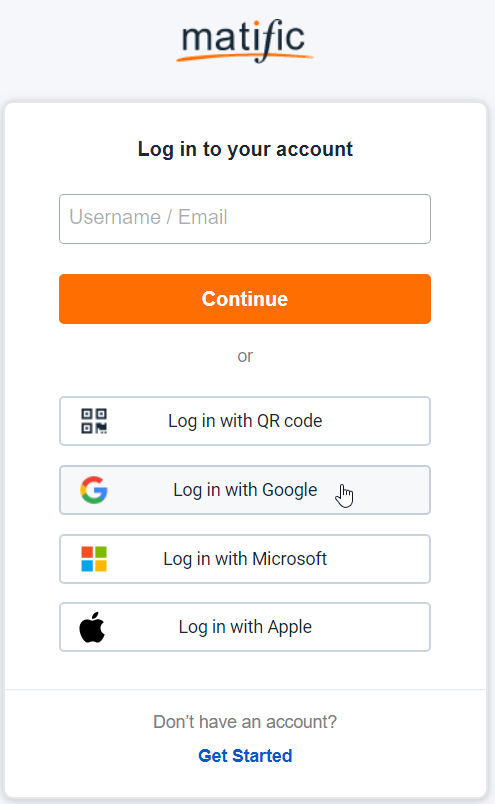Choose Log in with Microsoft

245,559
